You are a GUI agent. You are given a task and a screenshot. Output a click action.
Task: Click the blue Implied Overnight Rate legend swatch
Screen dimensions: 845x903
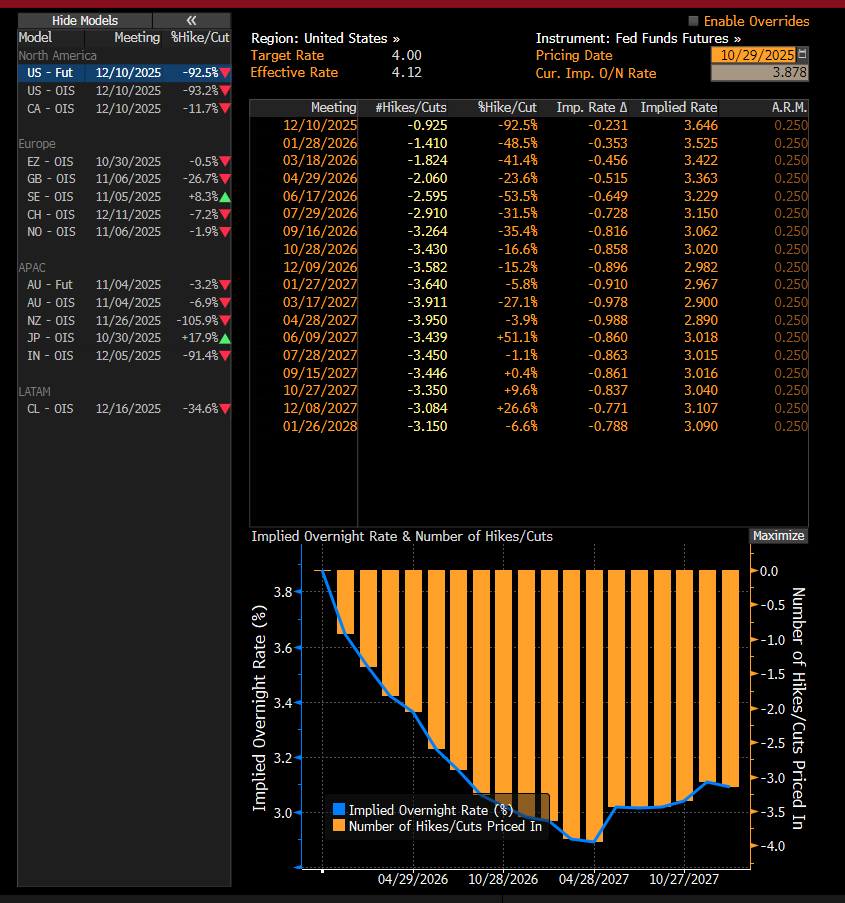(339, 809)
